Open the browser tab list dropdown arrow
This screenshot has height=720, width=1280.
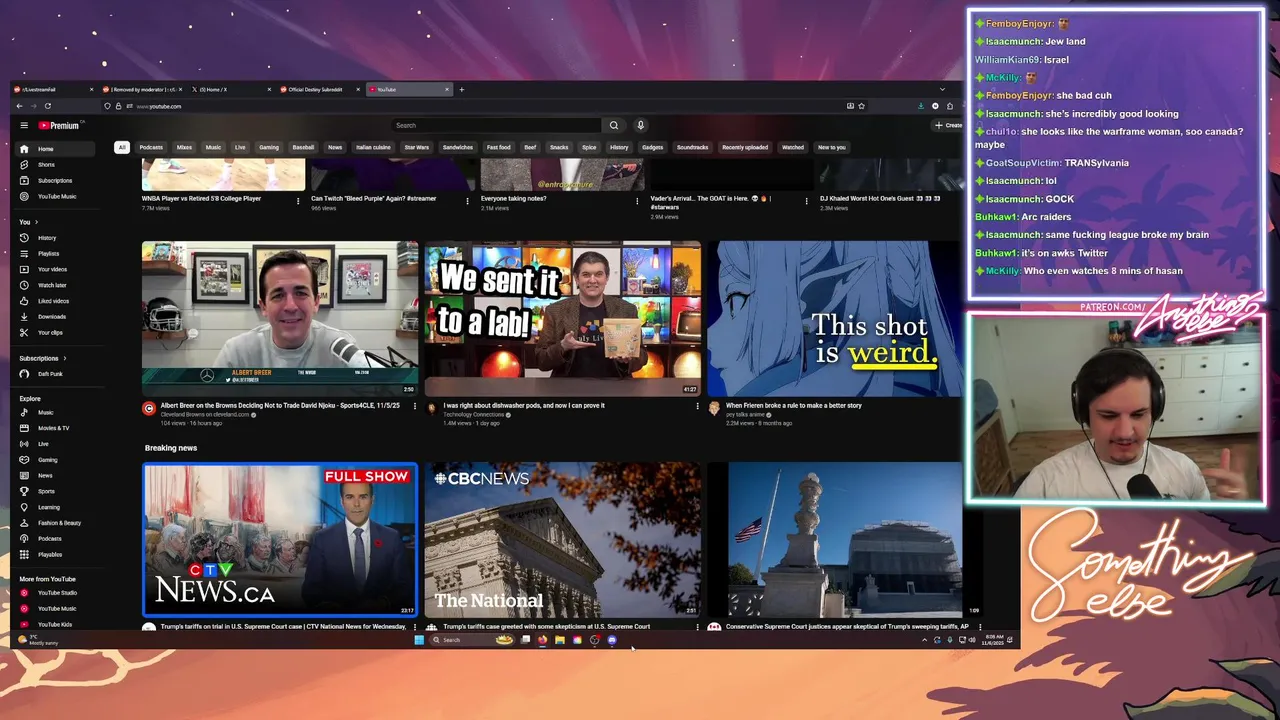pos(941,89)
